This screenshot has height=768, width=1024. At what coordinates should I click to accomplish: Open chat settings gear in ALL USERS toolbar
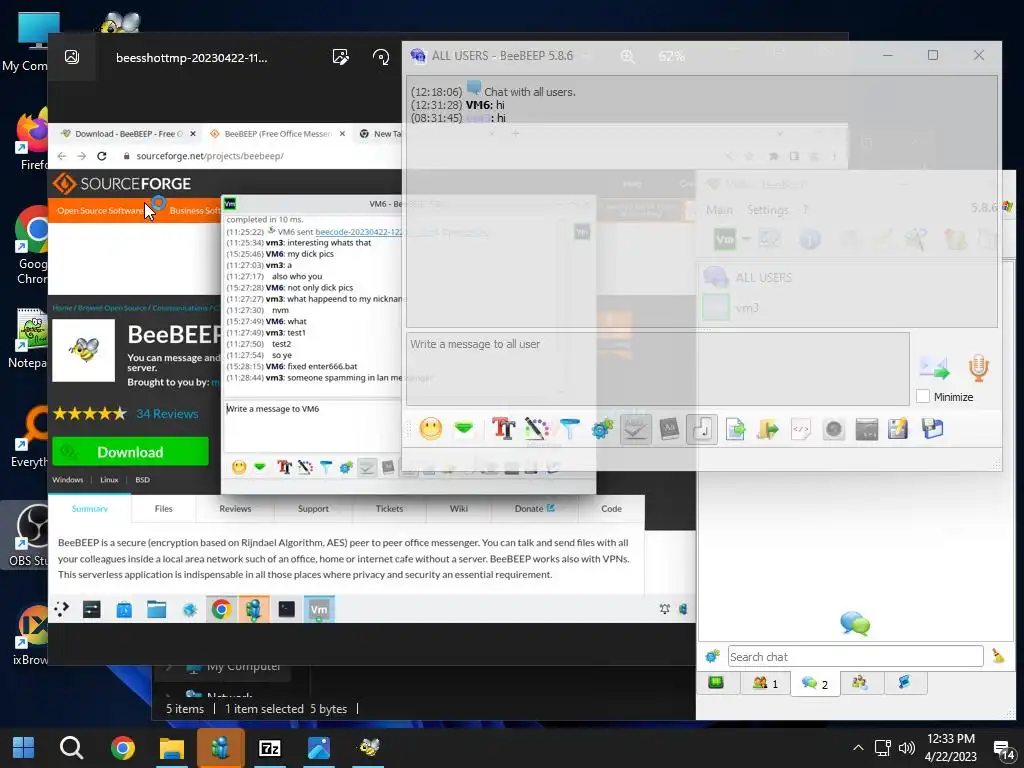[x=602, y=429]
